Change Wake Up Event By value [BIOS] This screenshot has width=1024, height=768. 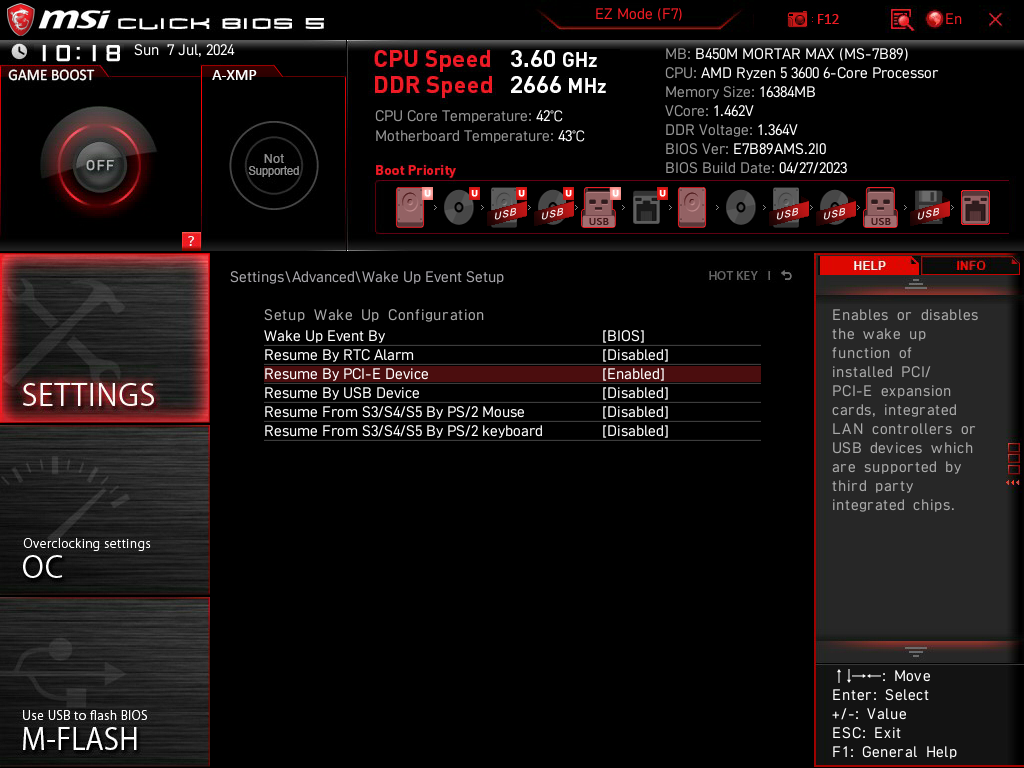(623, 336)
